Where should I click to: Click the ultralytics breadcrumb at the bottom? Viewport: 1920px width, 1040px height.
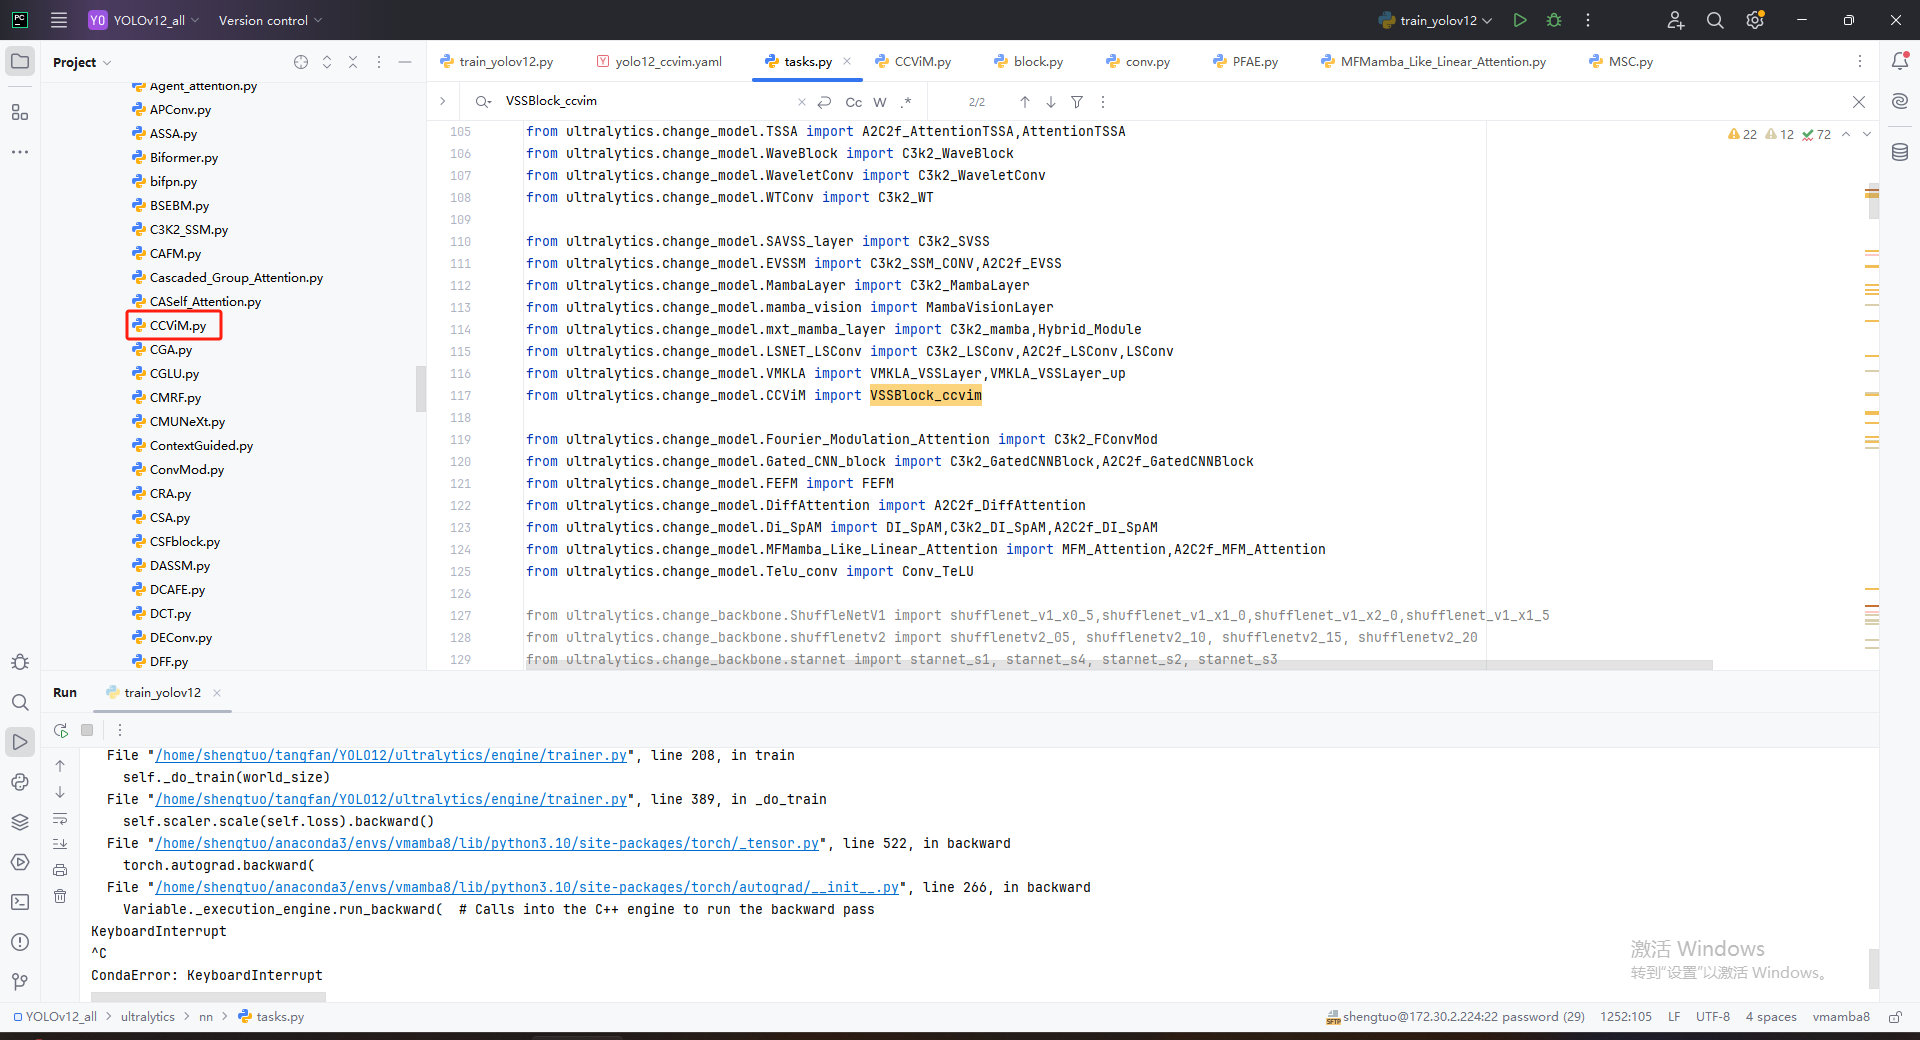[x=147, y=1016]
